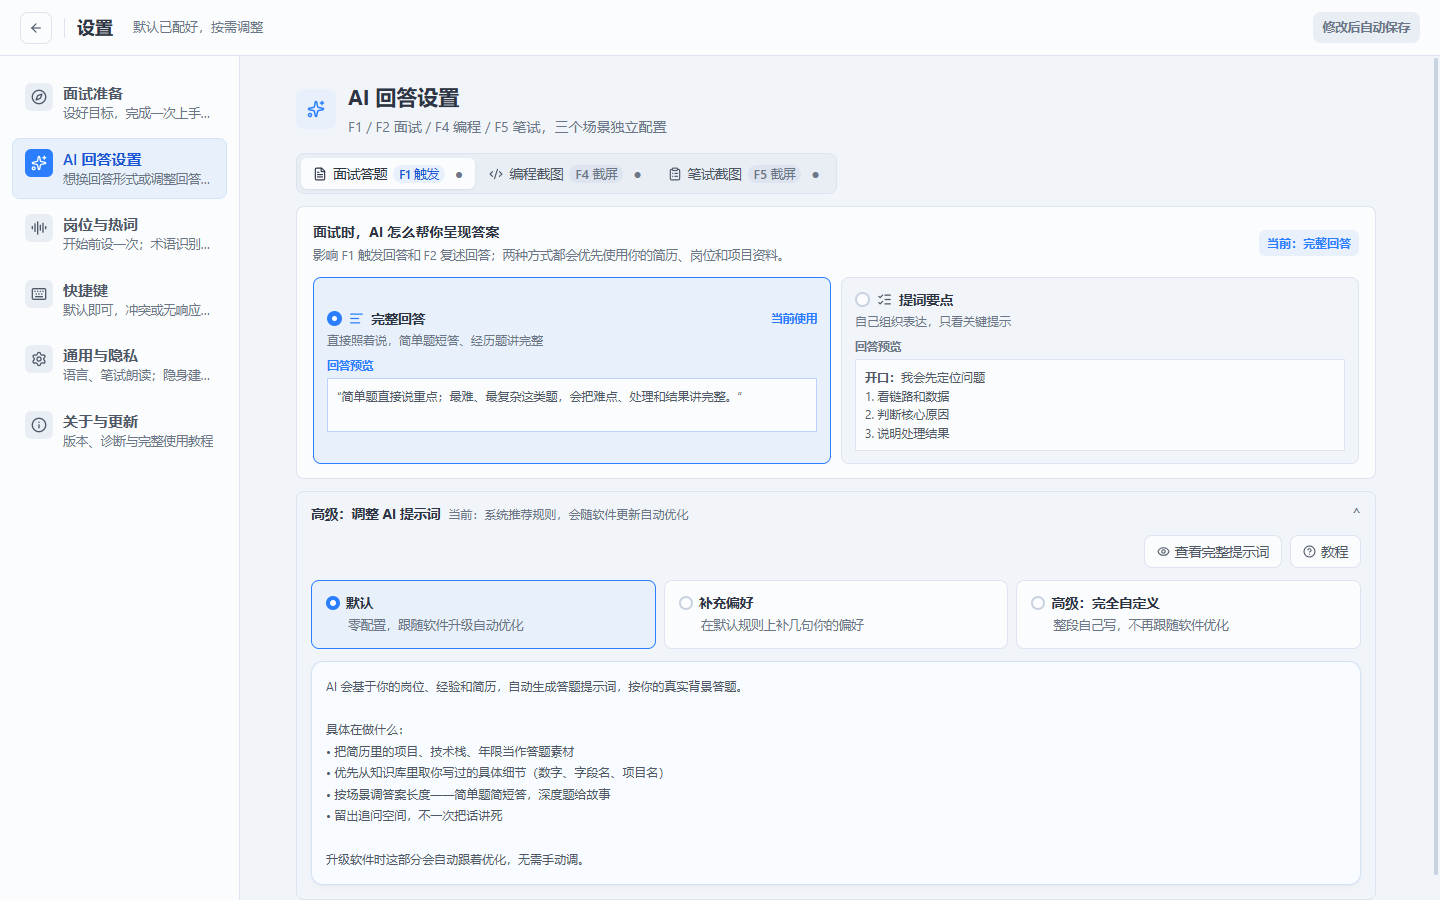Image resolution: width=1440 pixels, height=900 pixels.
Task: Click the 回答预览 label under 完整回答
Action: (x=350, y=366)
